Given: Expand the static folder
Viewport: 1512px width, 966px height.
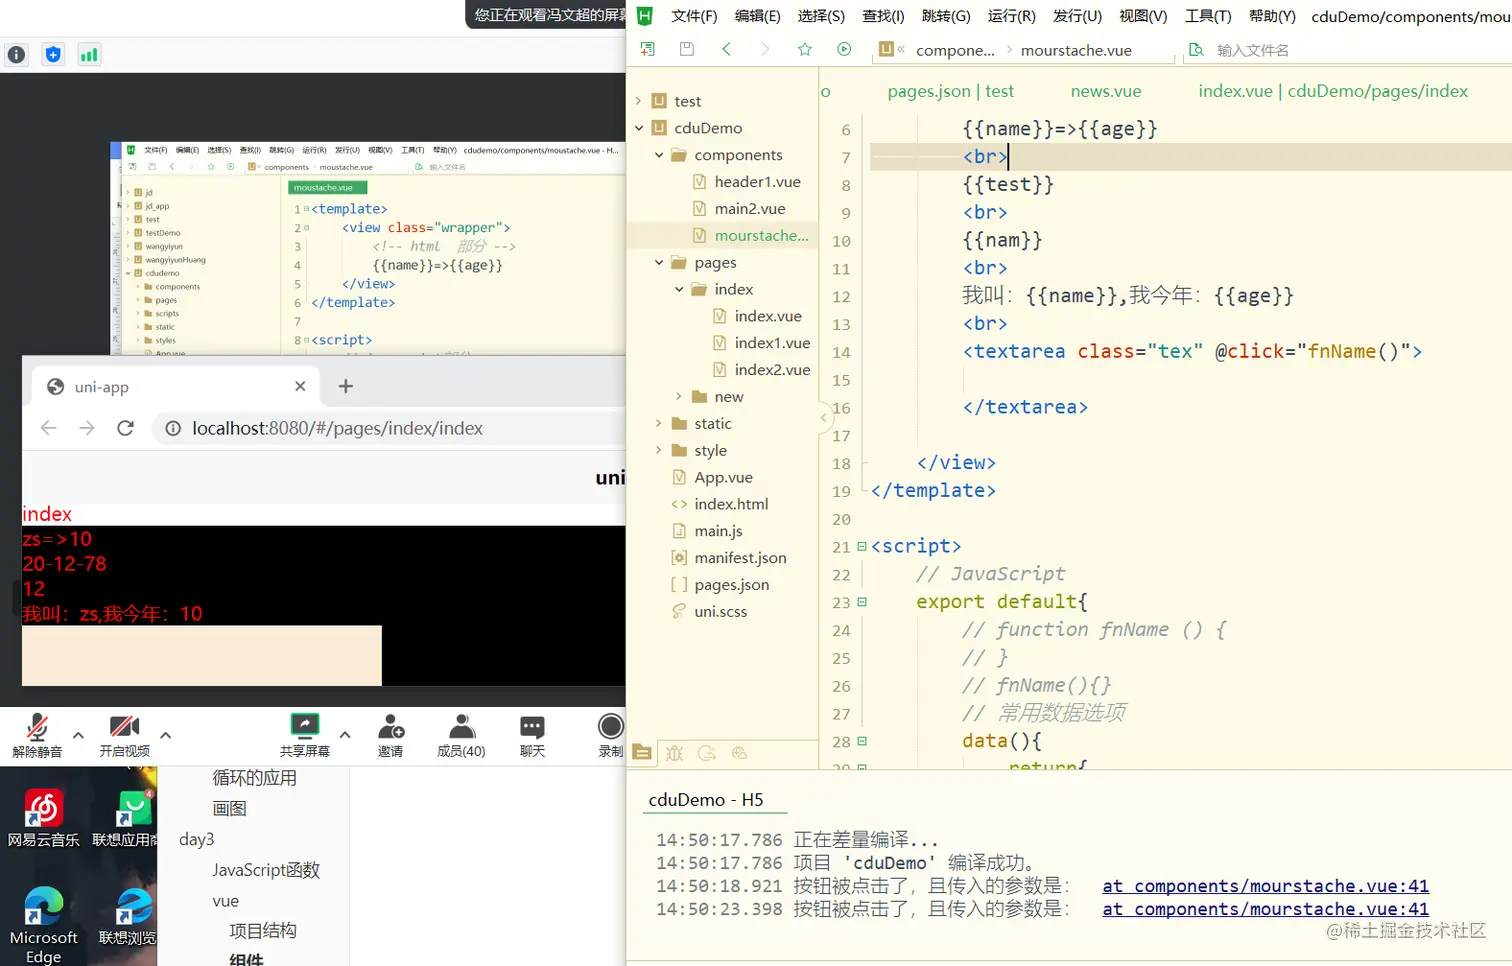Looking at the screenshot, I should (659, 424).
